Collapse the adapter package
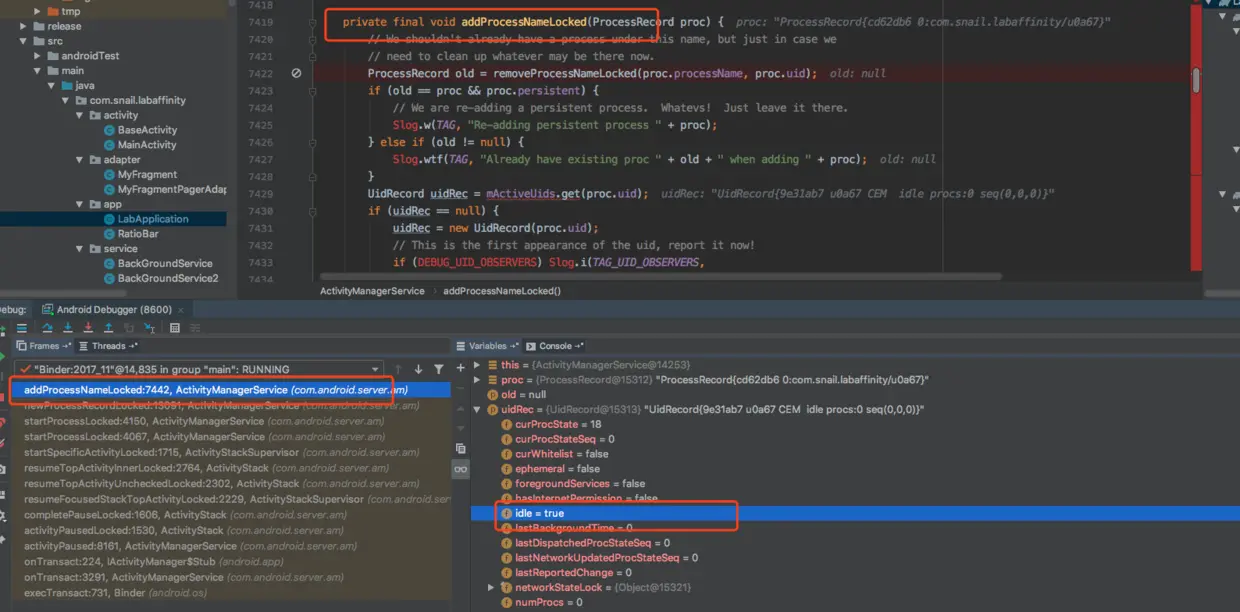The height and width of the screenshot is (612, 1240). [x=80, y=159]
